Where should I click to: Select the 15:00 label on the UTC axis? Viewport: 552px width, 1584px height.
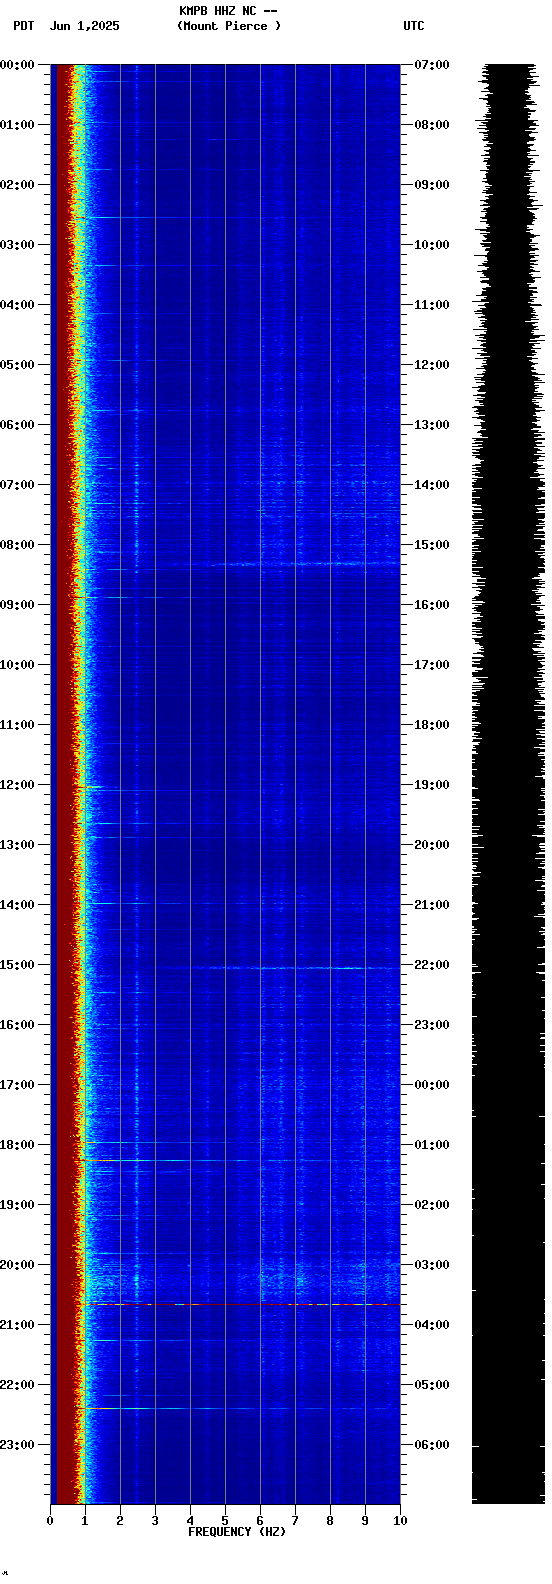[432, 545]
